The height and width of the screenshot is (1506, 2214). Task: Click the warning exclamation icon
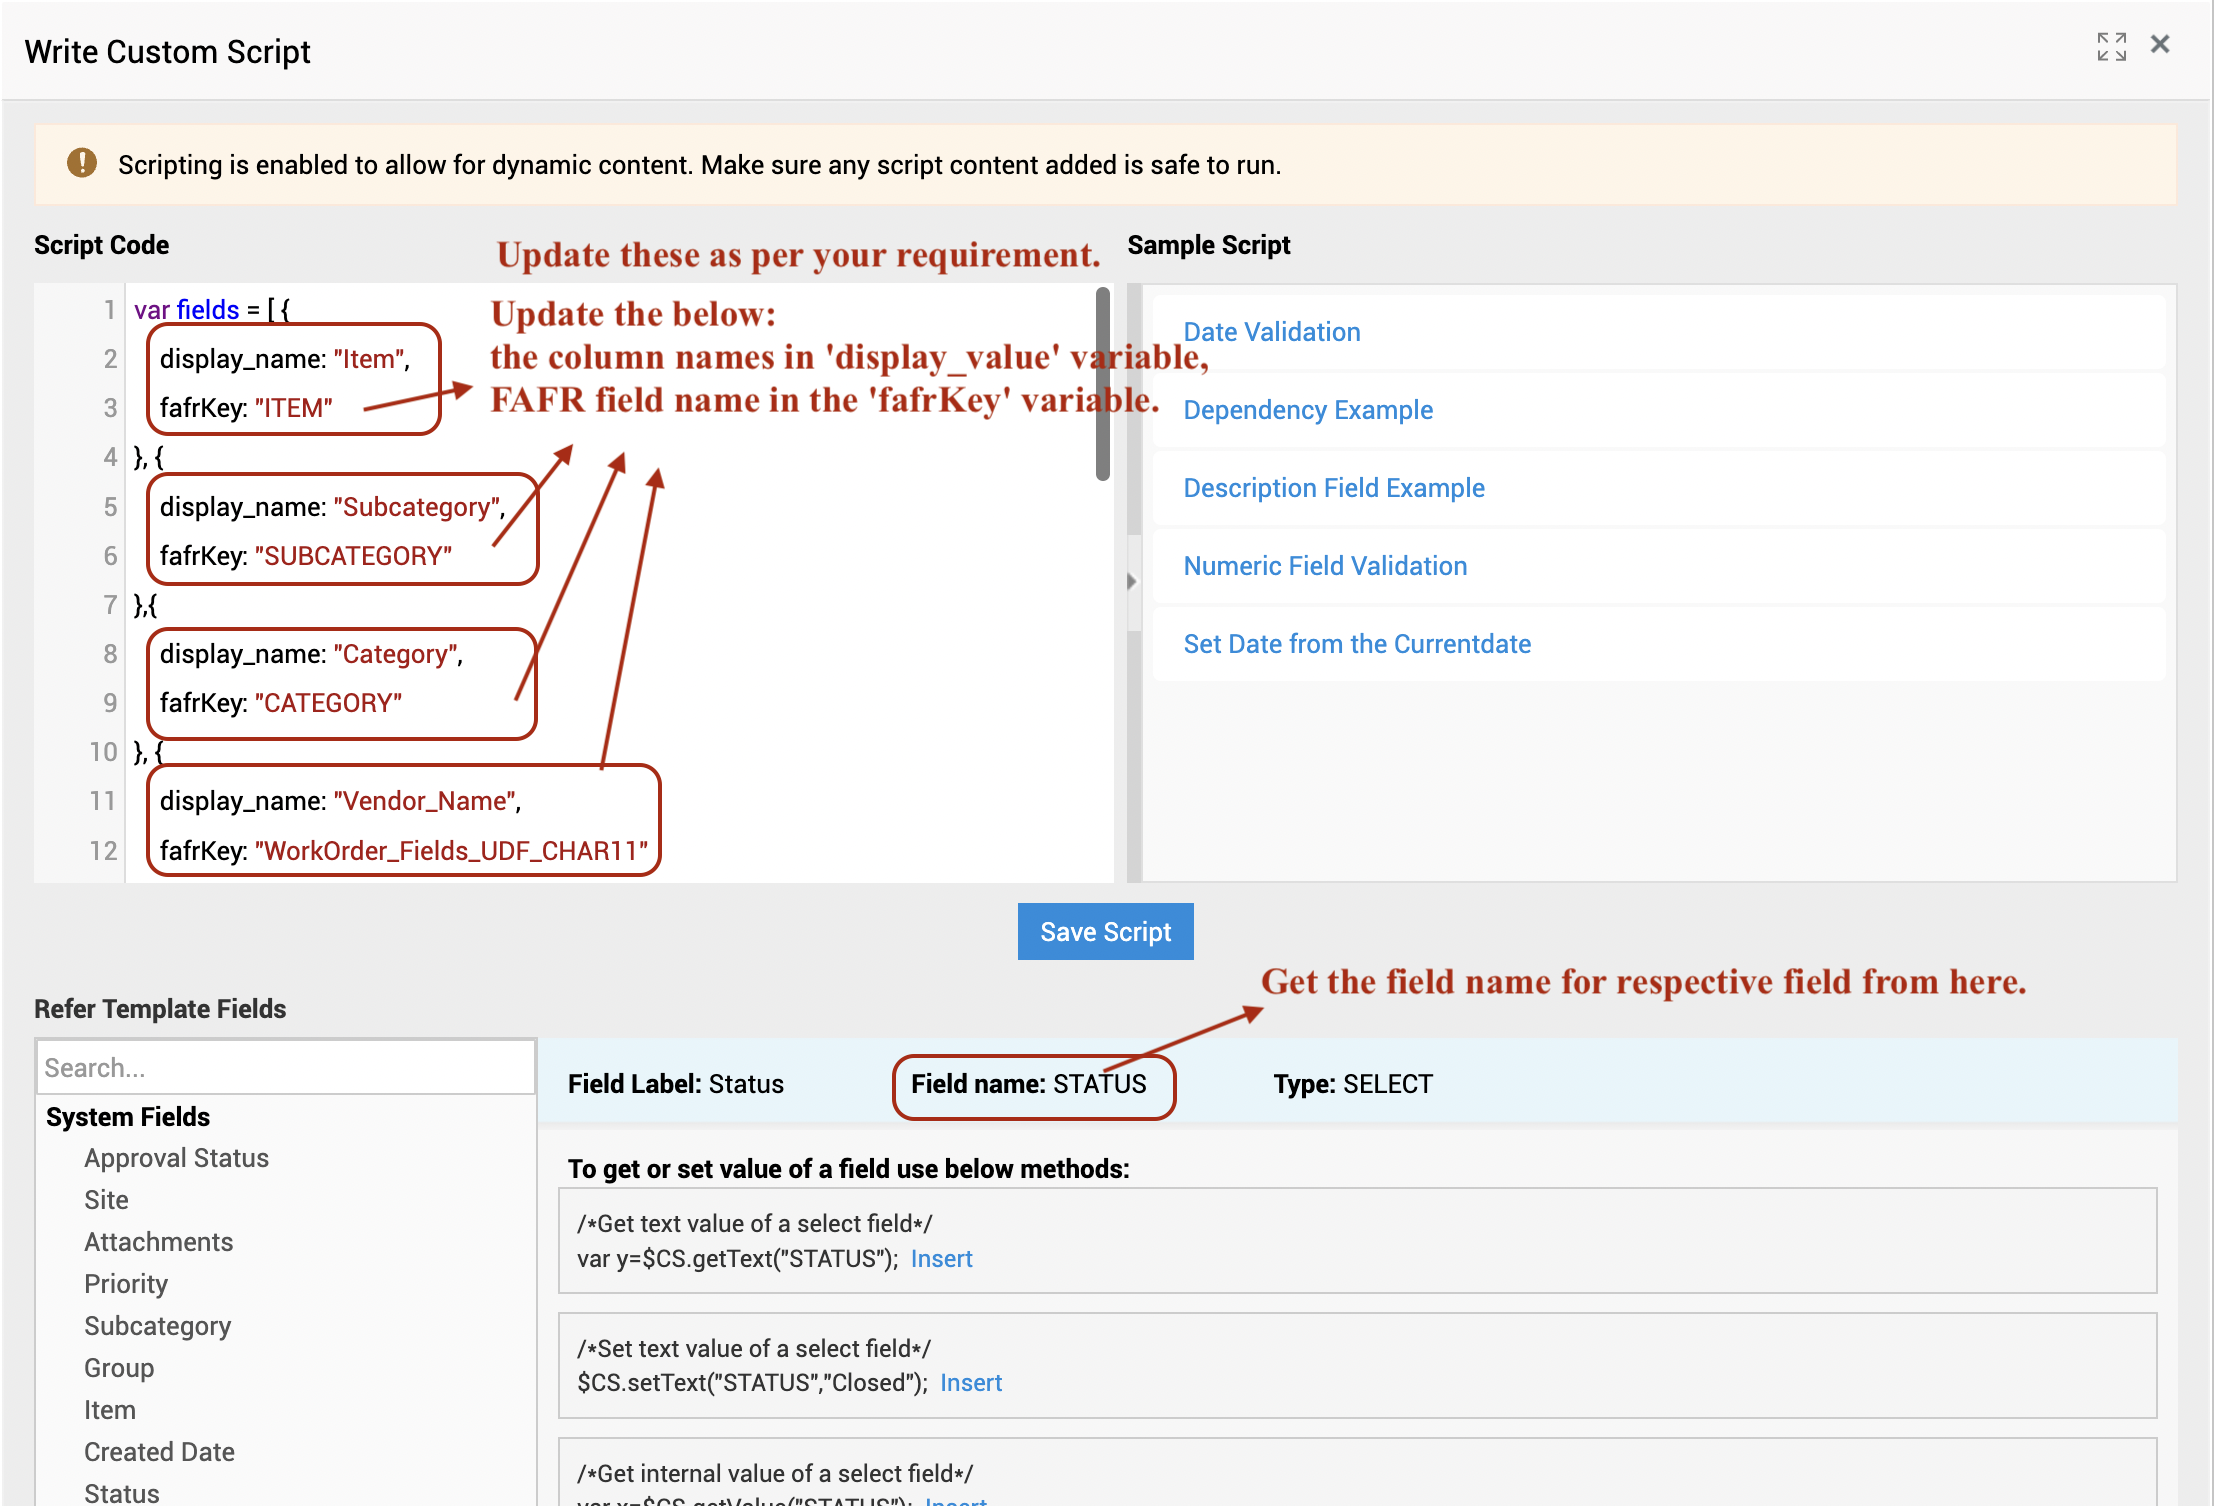(x=82, y=163)
